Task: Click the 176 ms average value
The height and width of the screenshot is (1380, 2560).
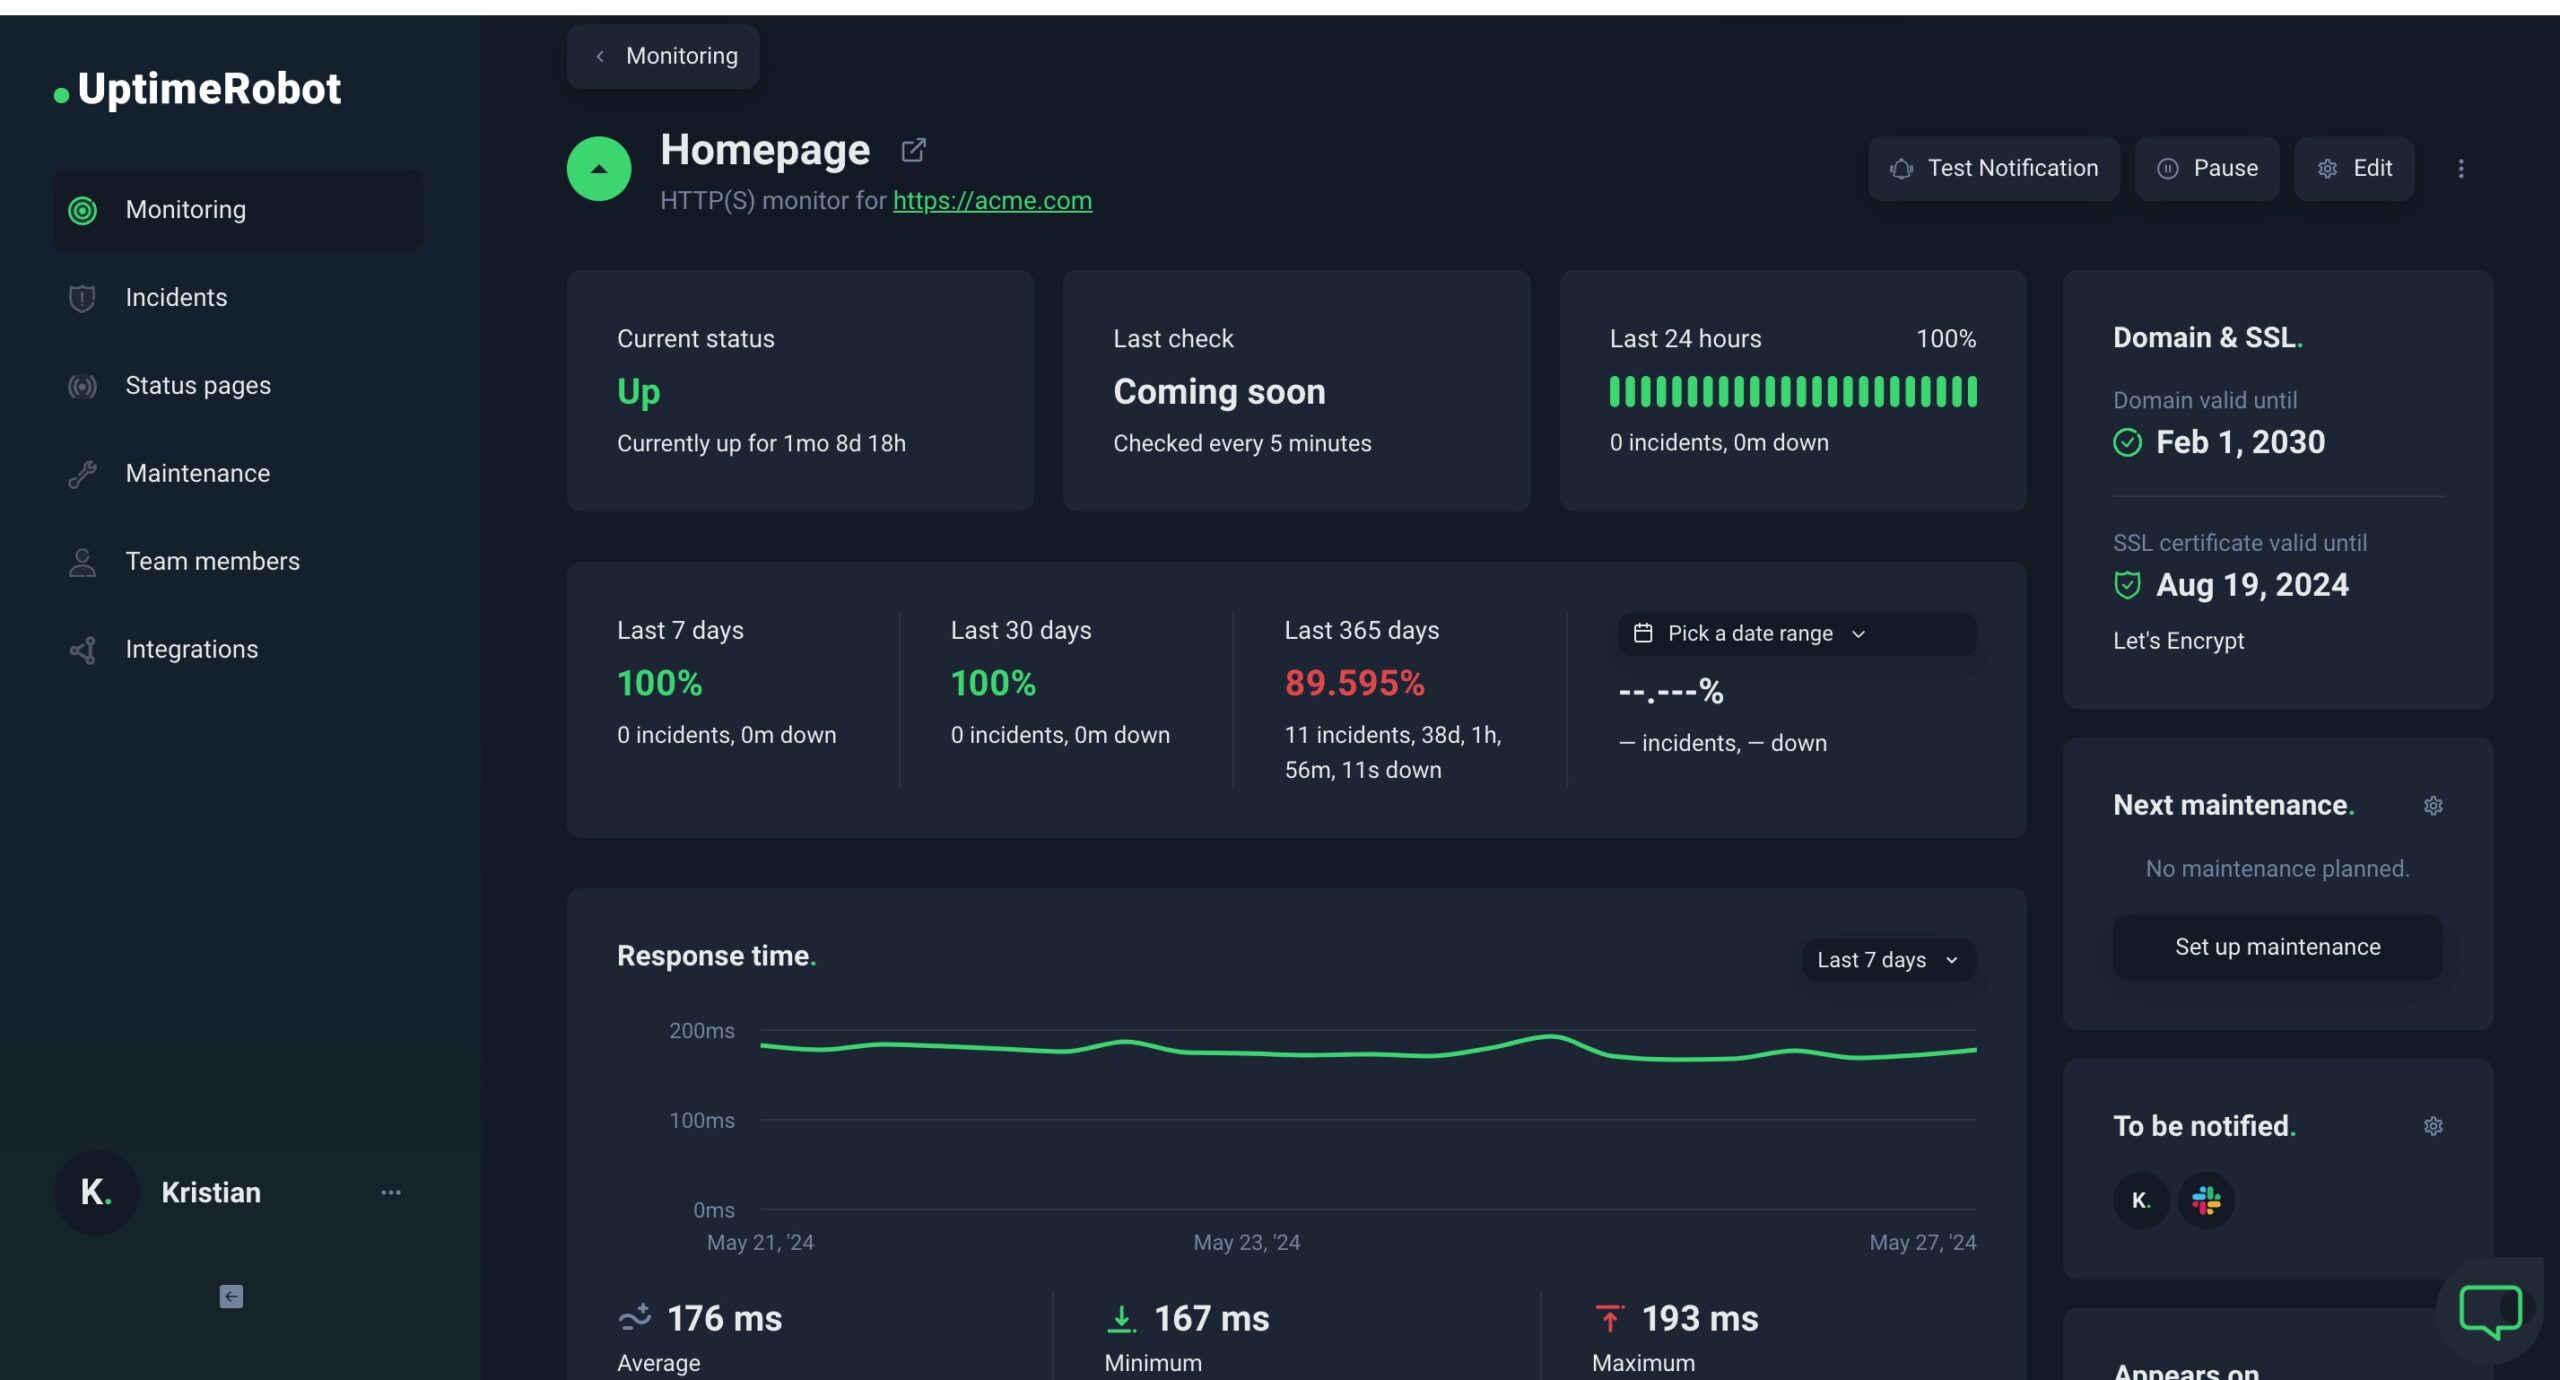Action: click(x=724, y=1318)
